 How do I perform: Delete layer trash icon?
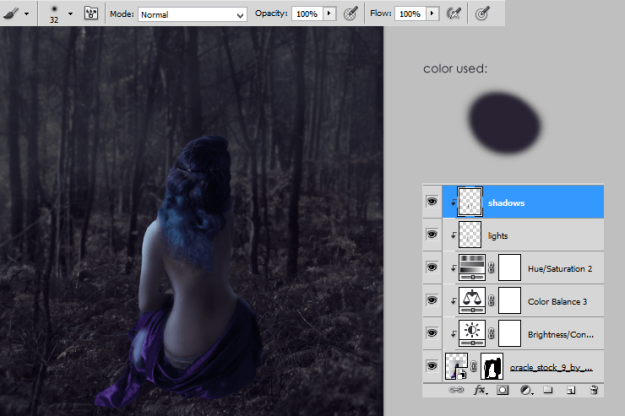coord(594,390)
